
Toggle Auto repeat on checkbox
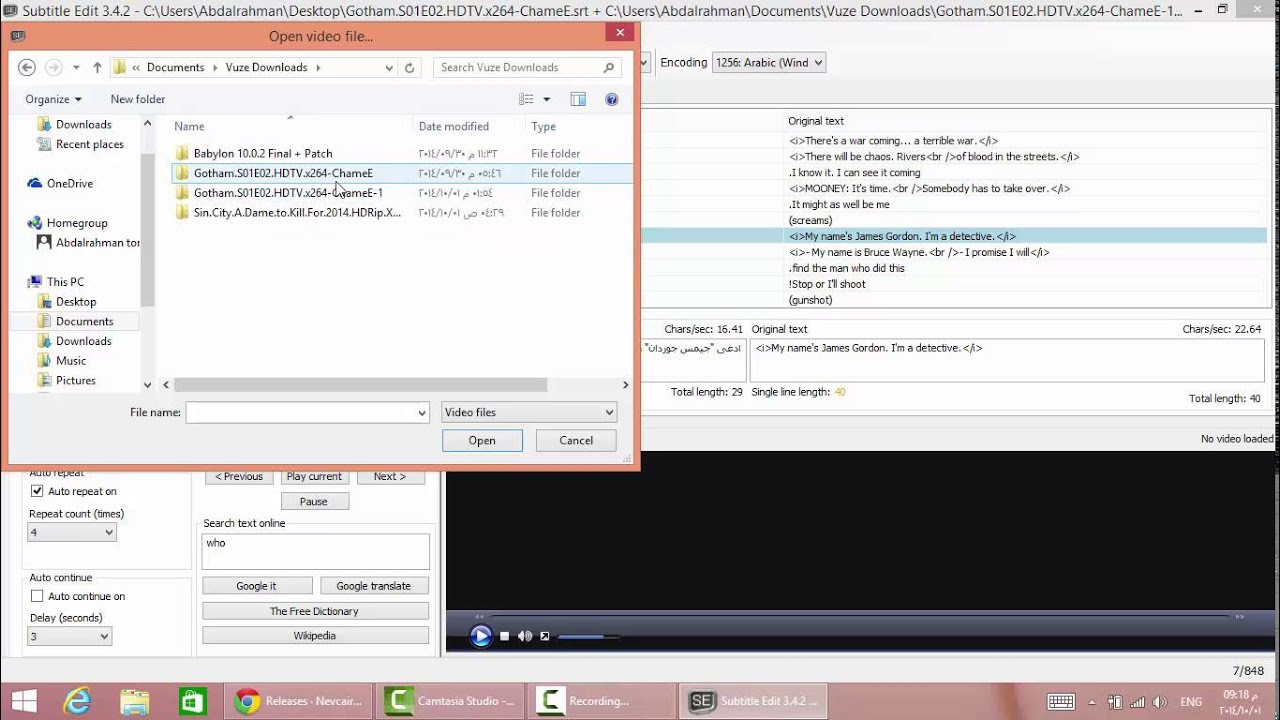[x=37, y=491]
